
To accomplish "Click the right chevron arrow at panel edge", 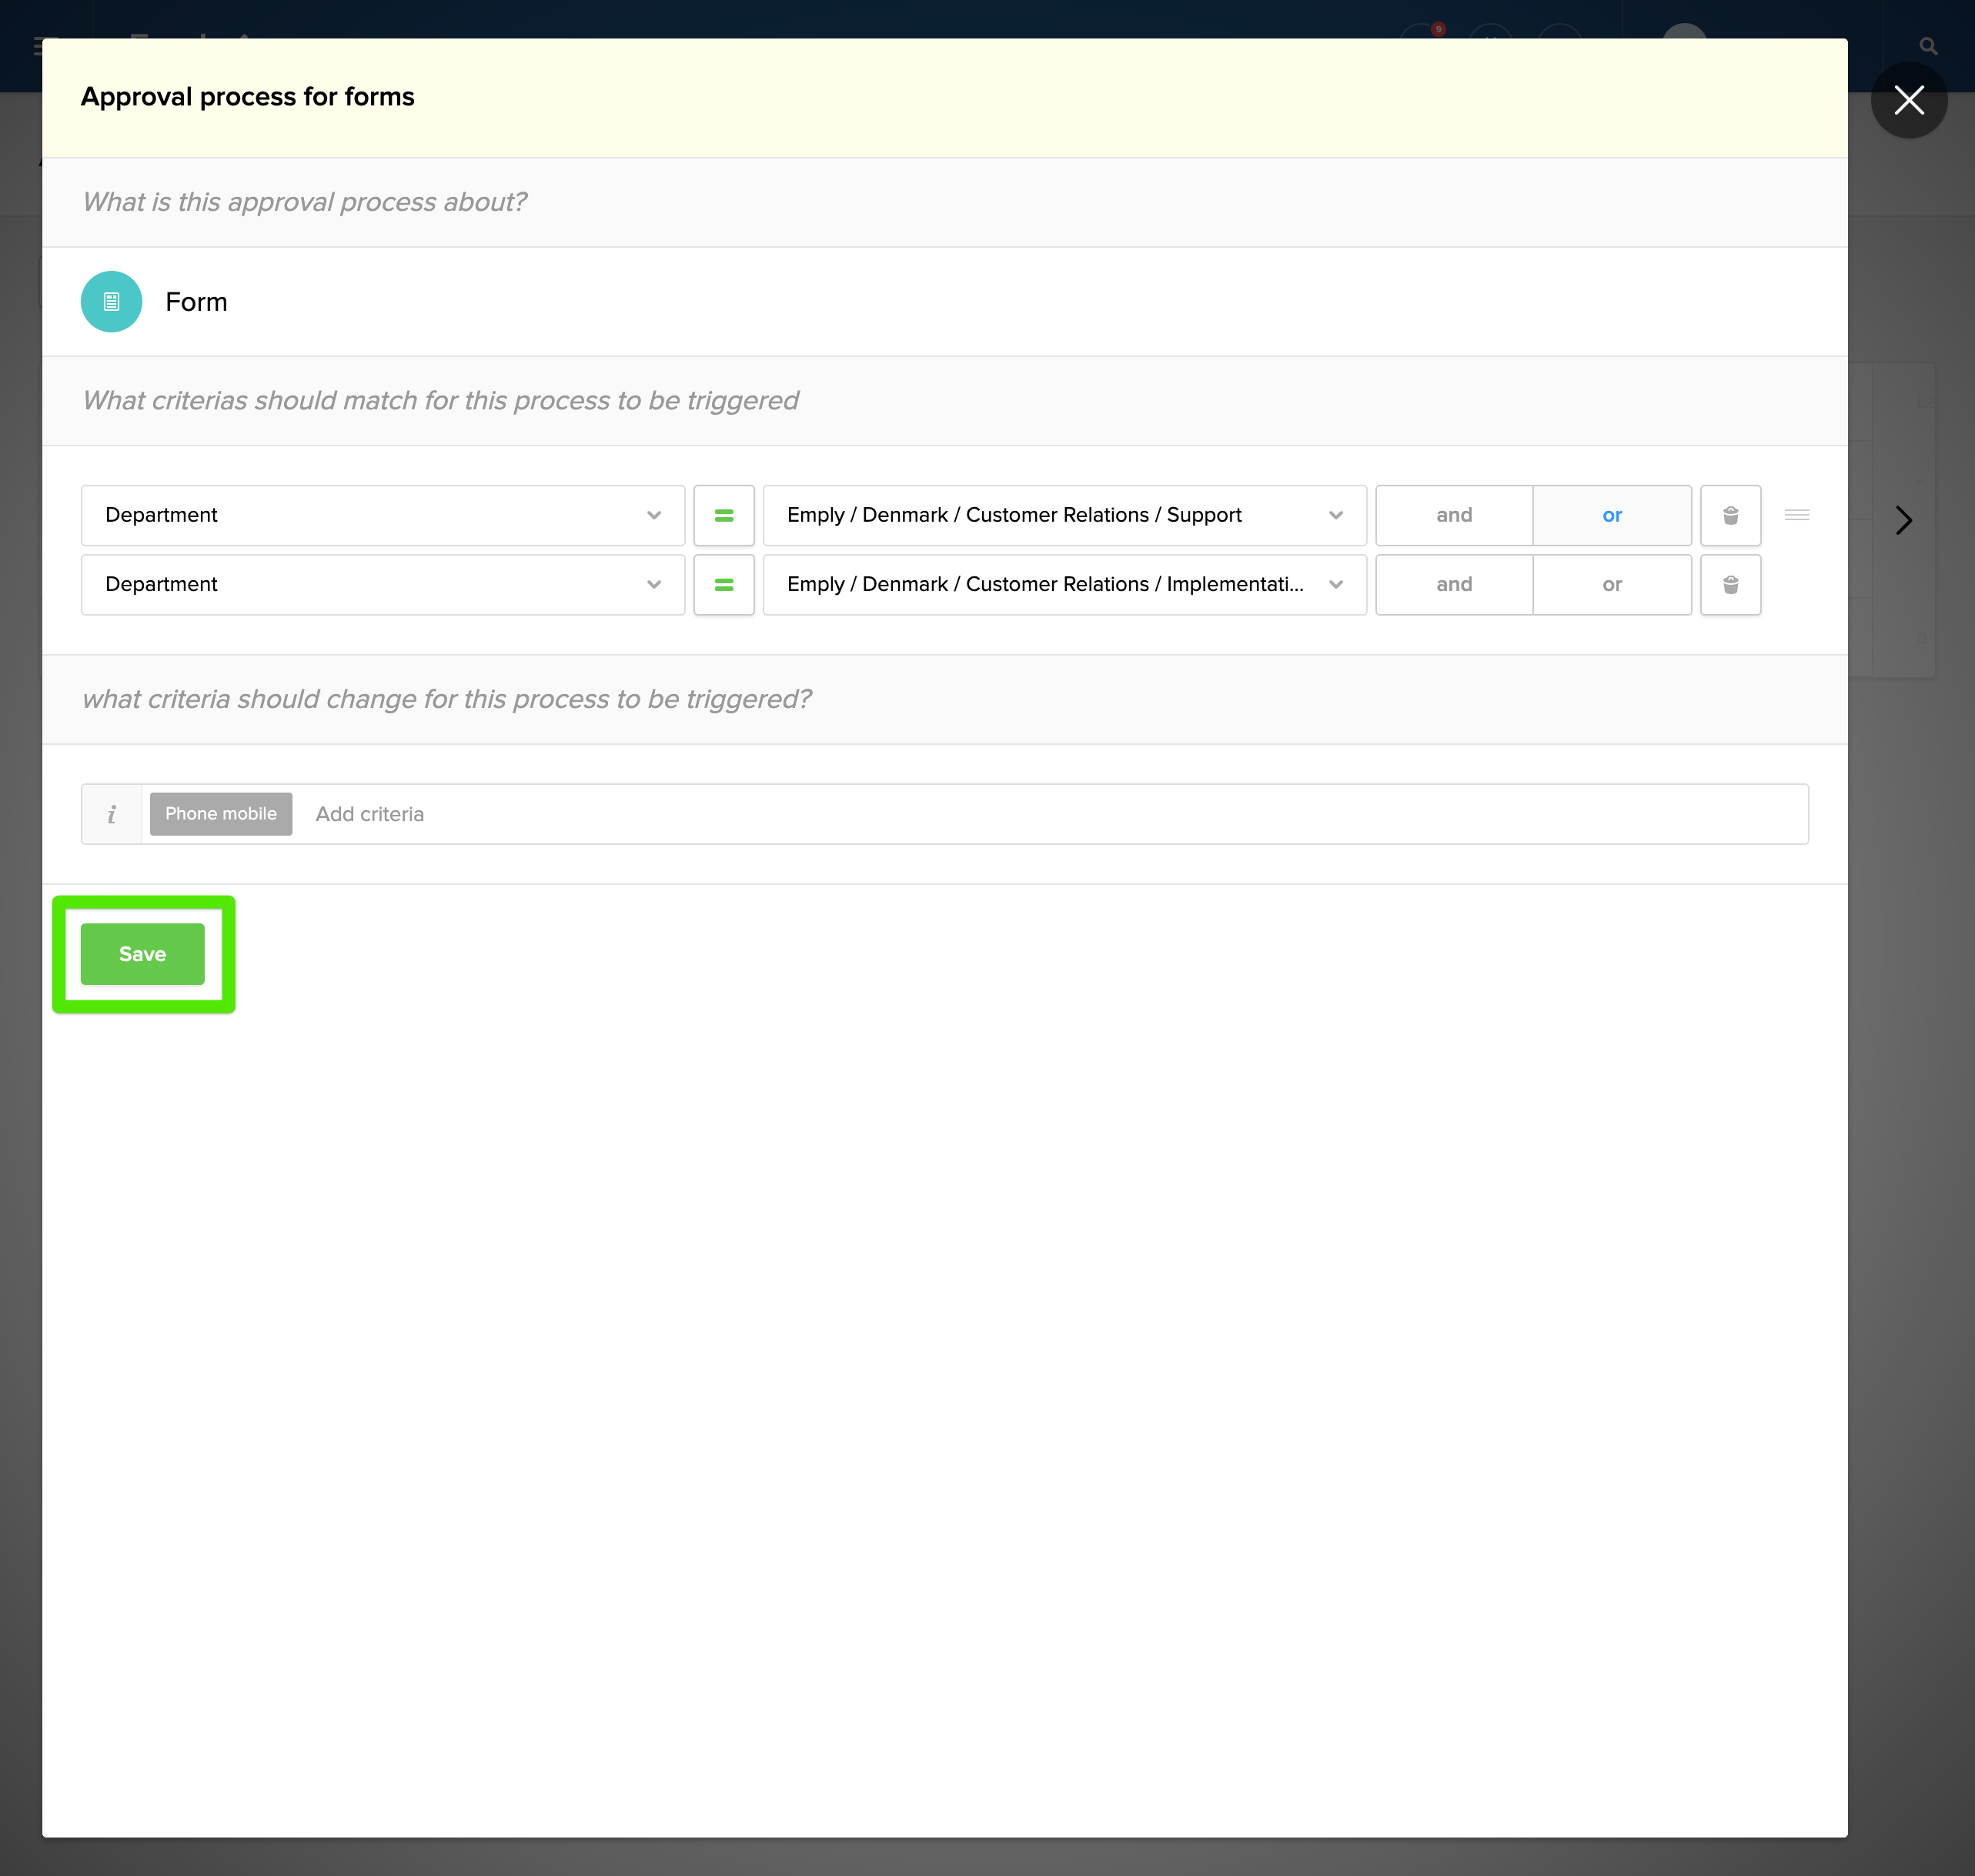I will (1903, 520).
